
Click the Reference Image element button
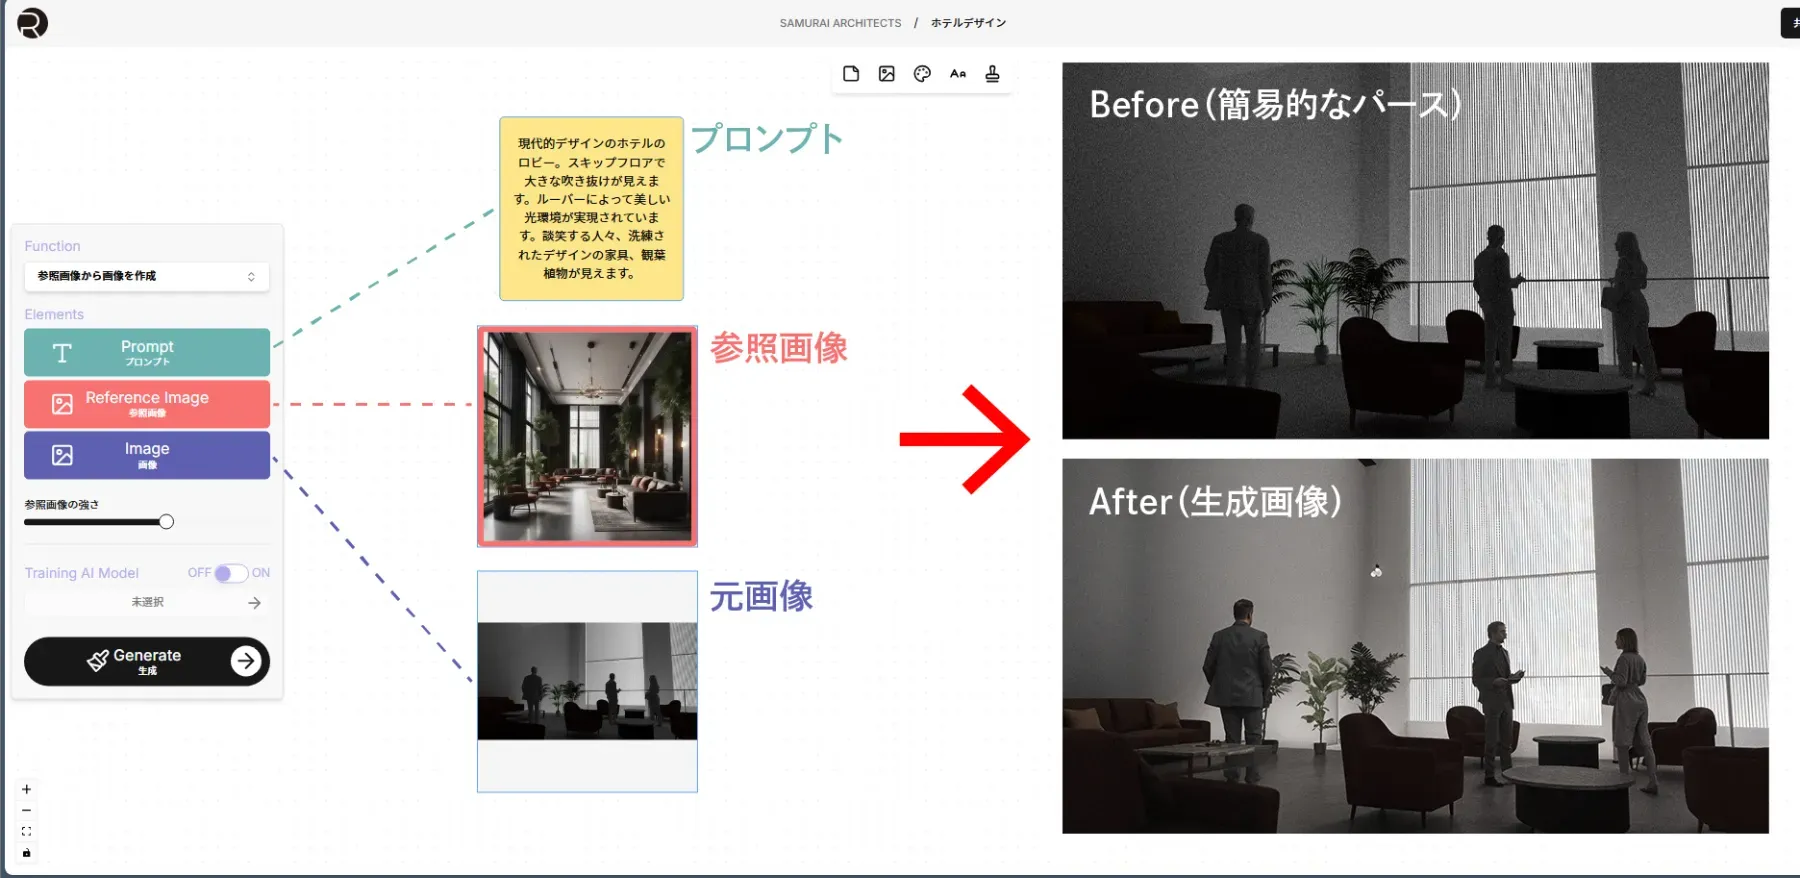point(147,404)
